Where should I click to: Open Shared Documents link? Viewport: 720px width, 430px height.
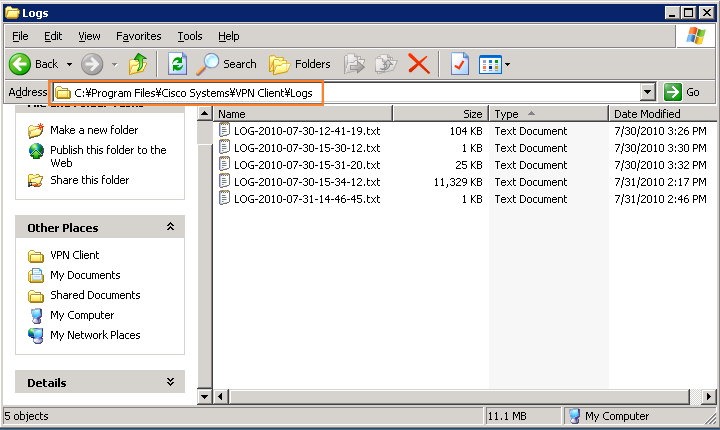tap(95, 295)
